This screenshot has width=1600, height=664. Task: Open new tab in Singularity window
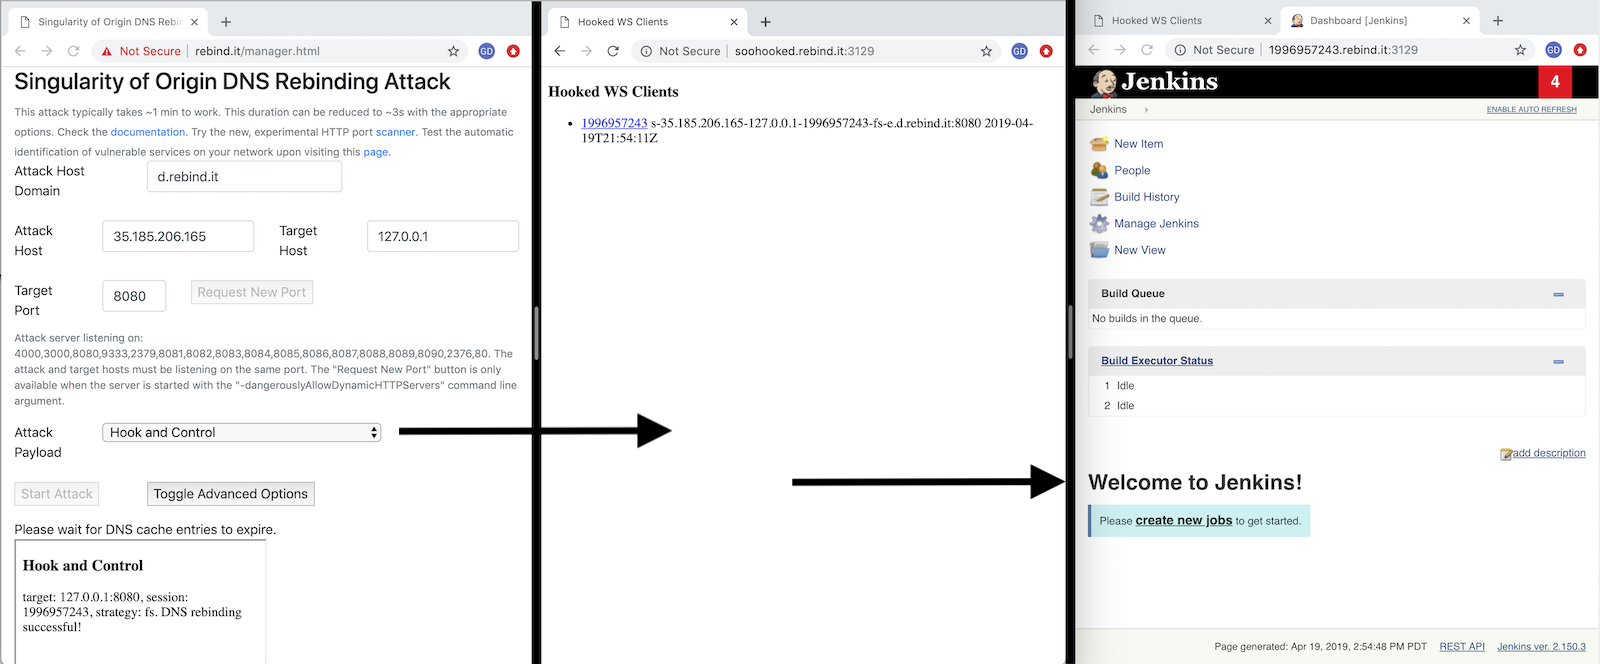(x=226, y=22)
